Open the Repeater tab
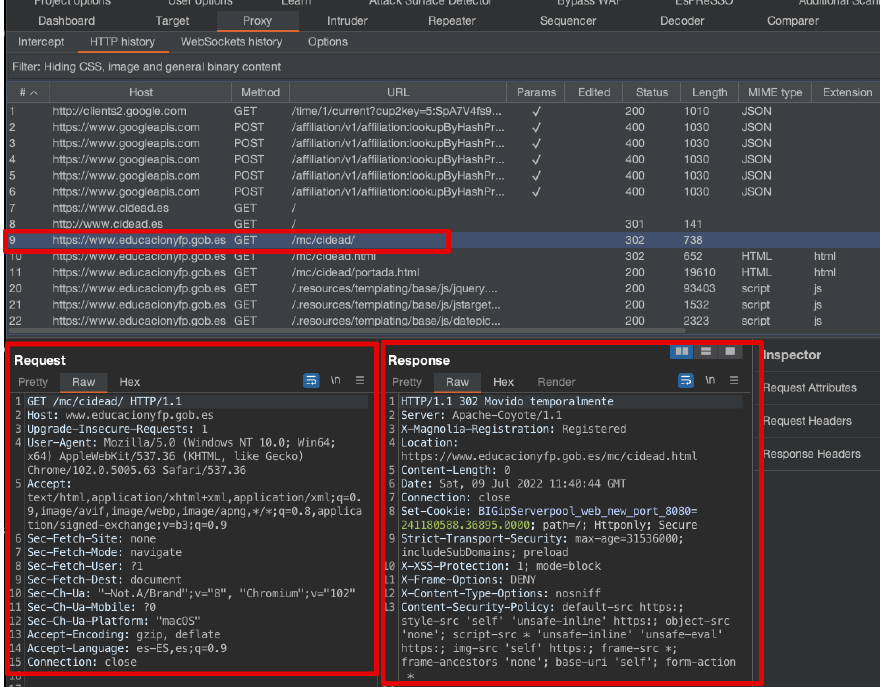 point(452,21)
